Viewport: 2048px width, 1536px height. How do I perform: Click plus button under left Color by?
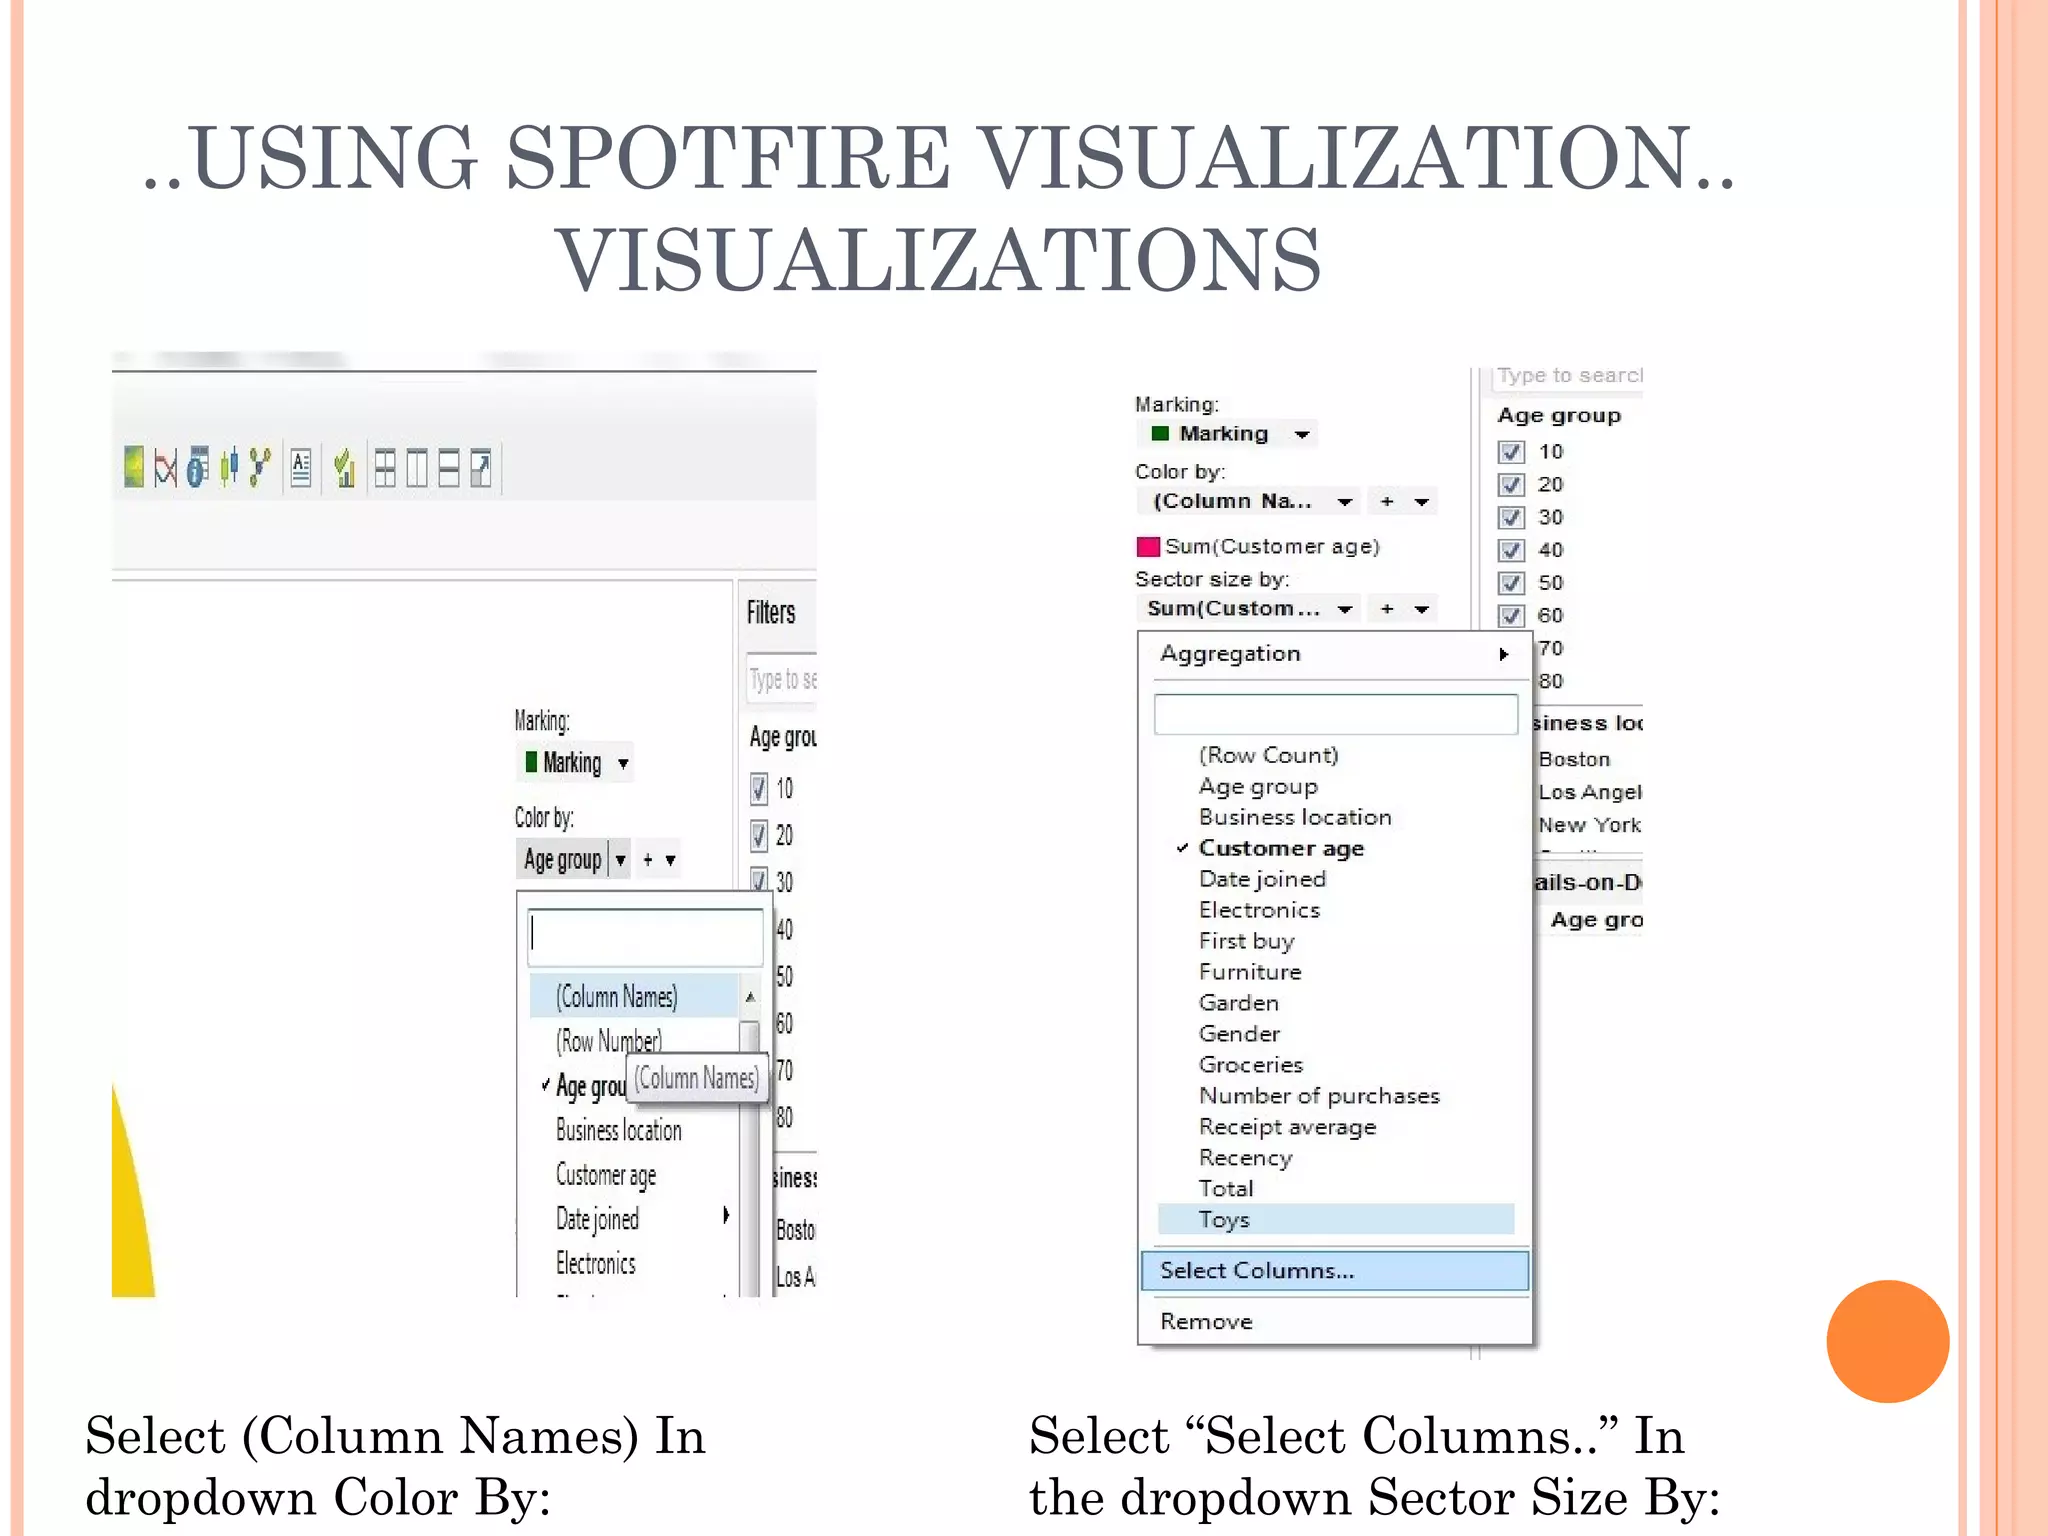648,860
